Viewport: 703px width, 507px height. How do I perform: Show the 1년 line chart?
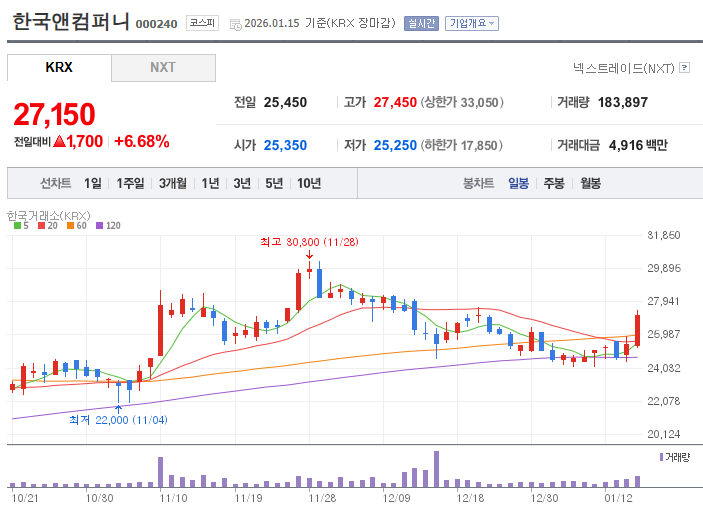[x=210, y=183]
